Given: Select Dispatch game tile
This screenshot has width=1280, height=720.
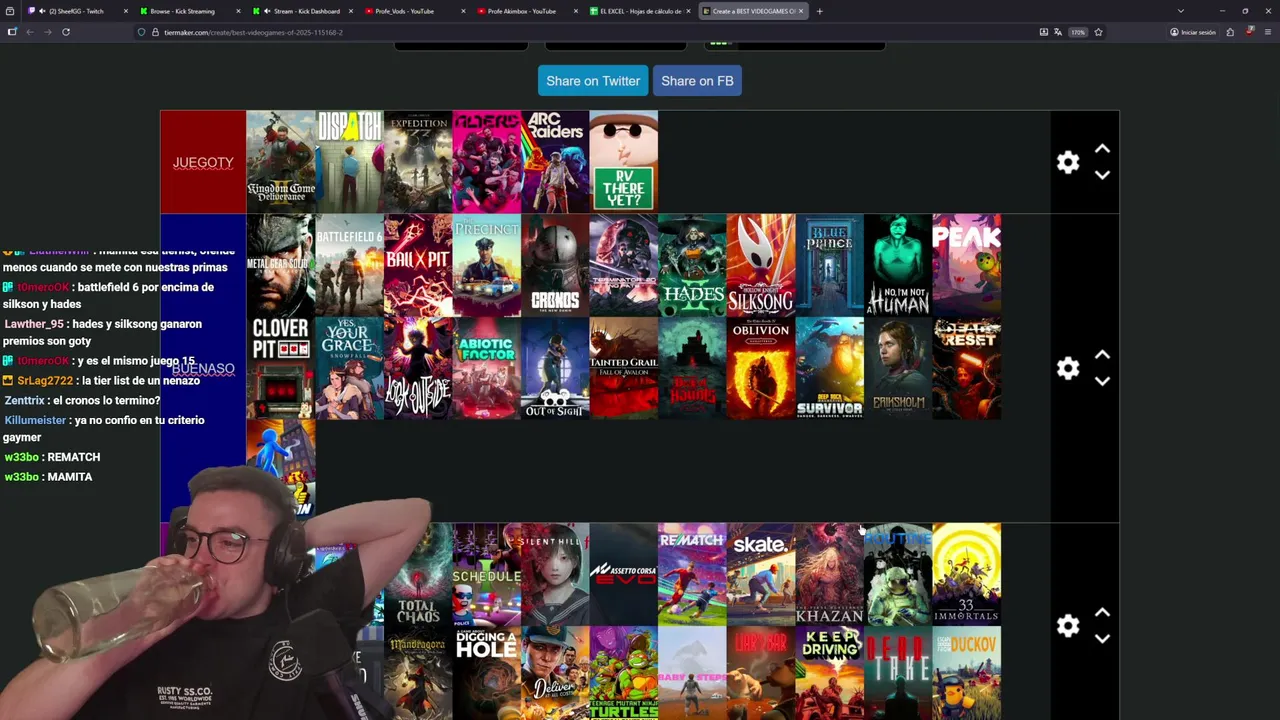Looking at the screenshot, I should pyautogui.click(x=349, y=161).
